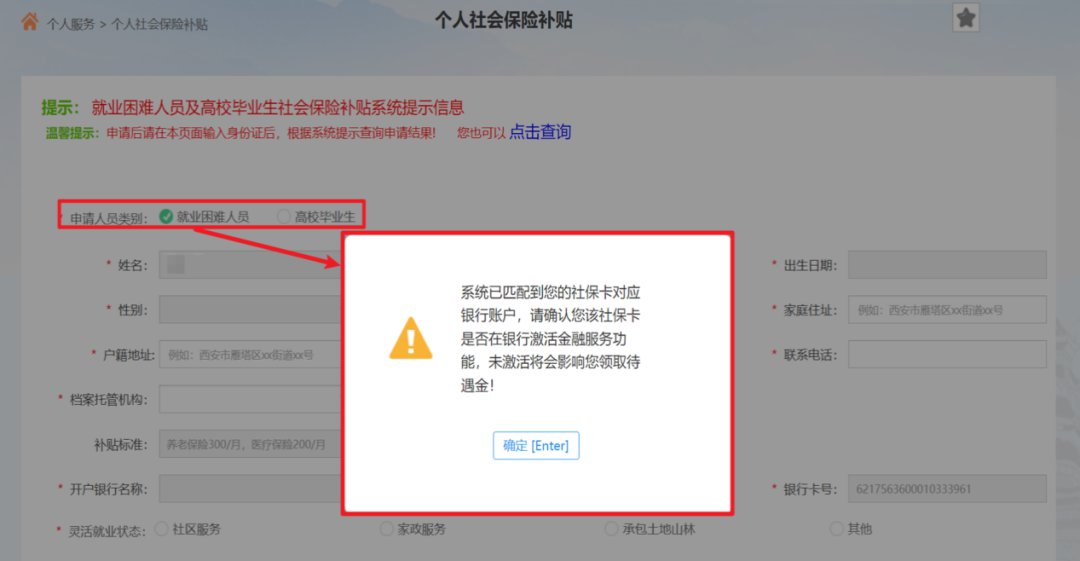Click the star favorite icon
This screenshot has width=1080, height=561.
point(966,18)
